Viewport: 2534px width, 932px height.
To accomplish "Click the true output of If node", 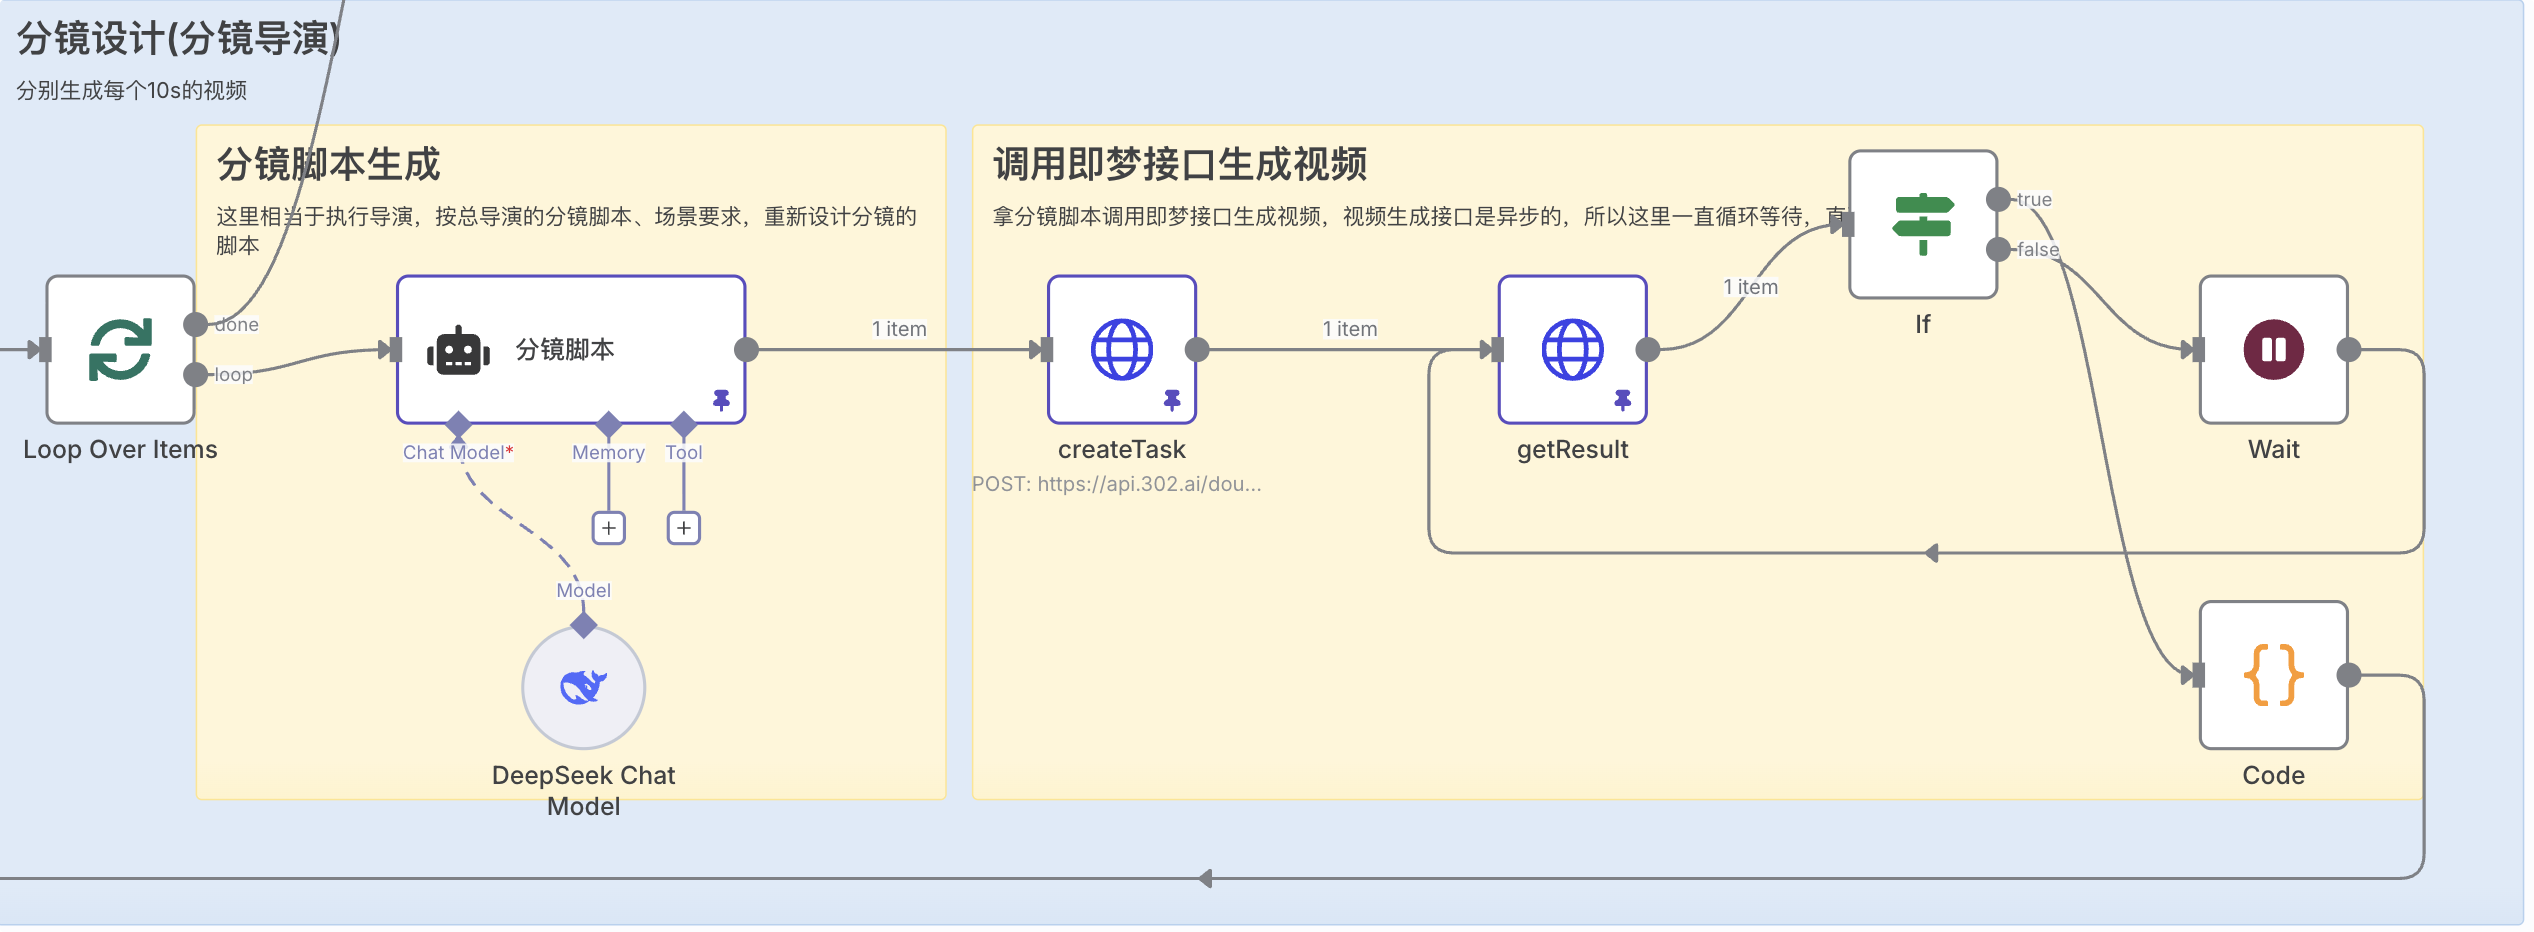I will click(1998, 199).
